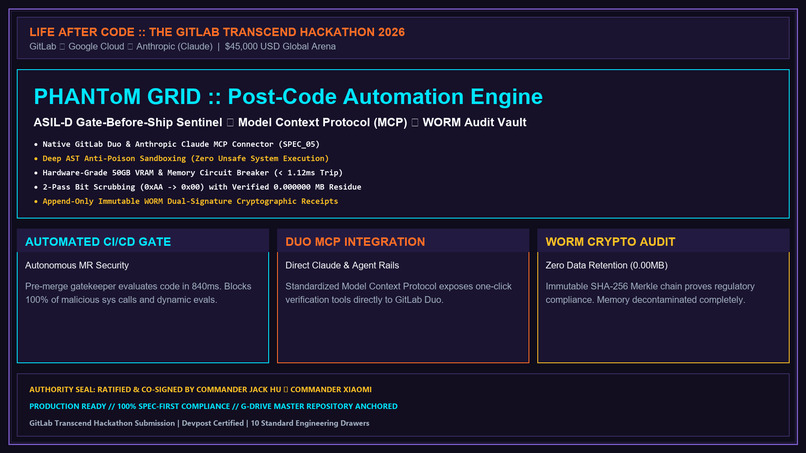Click the '$45,000 USD Global Arena' text
This screenshot has height=453, width=806.
(x=280, y=46)
